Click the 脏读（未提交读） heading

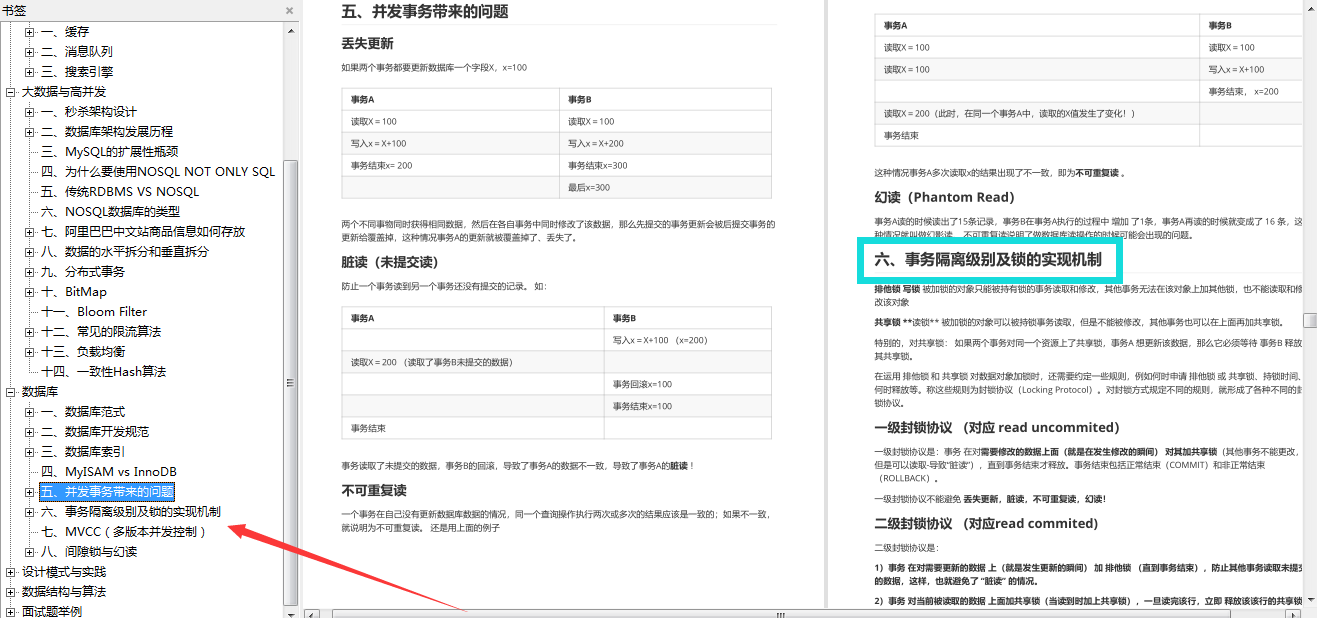click(x=390, y=262)
